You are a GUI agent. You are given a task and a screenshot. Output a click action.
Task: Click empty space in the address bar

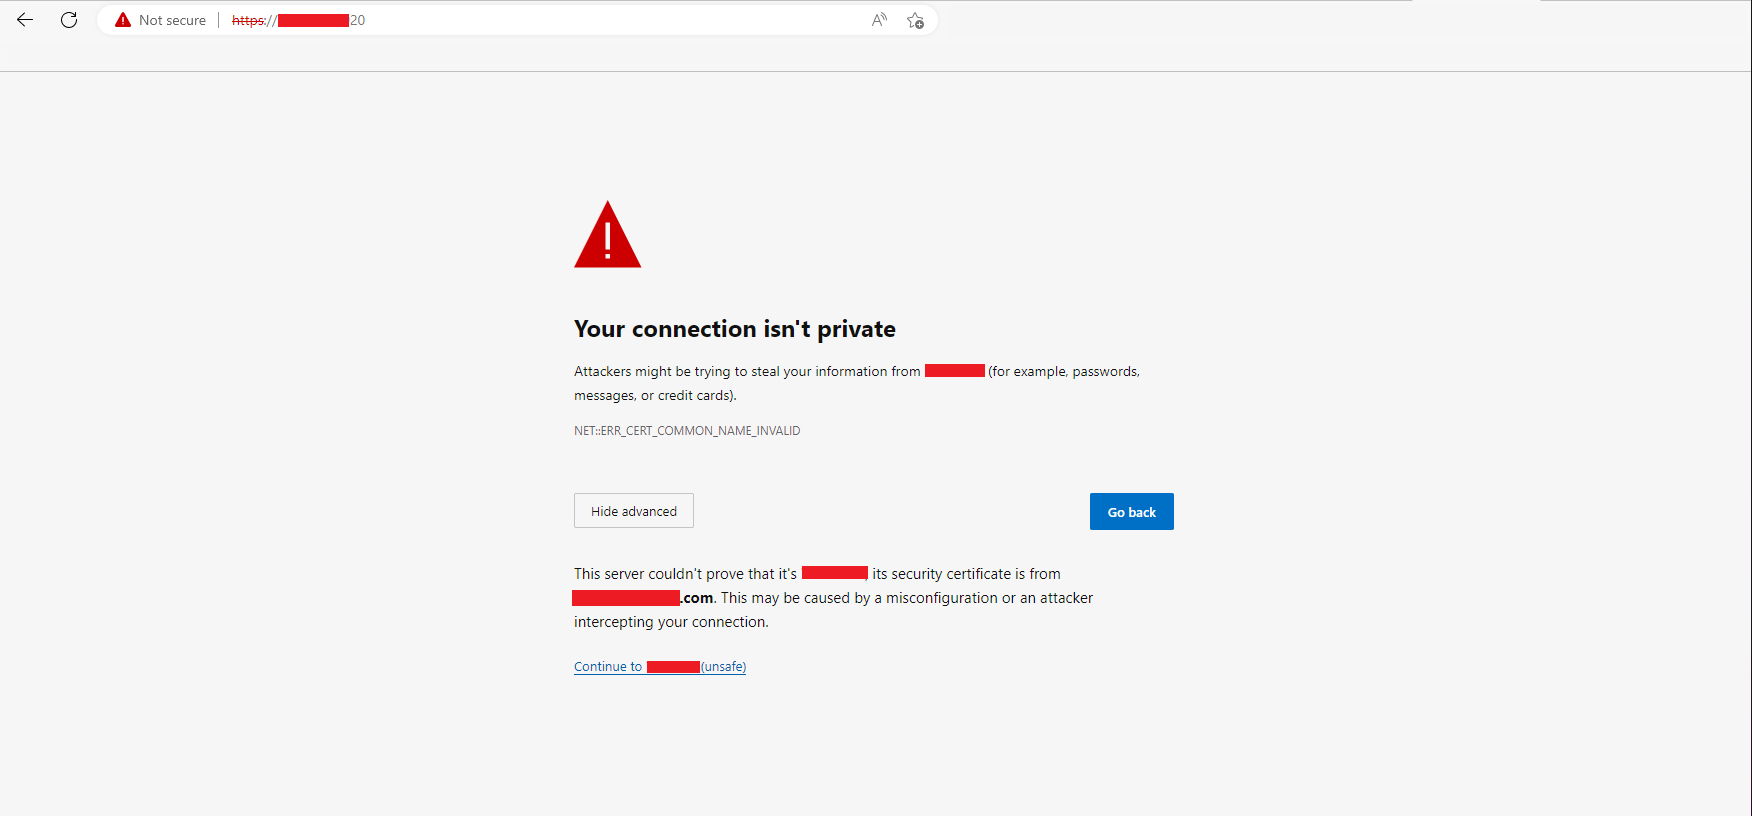[x=600, y=20]
